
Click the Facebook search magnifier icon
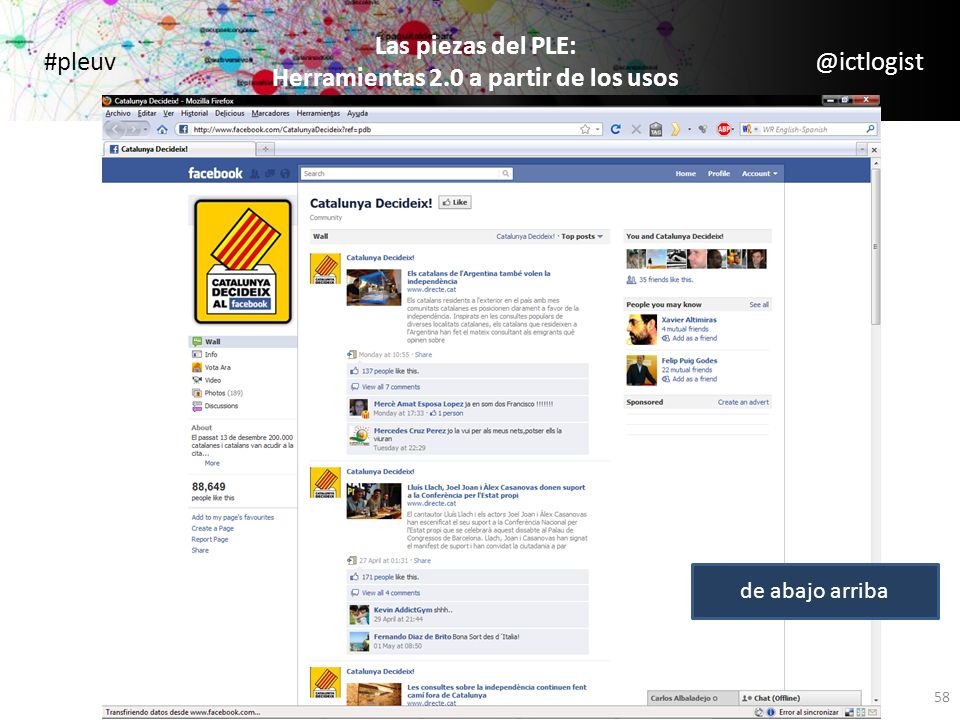[x=506, y=173]
